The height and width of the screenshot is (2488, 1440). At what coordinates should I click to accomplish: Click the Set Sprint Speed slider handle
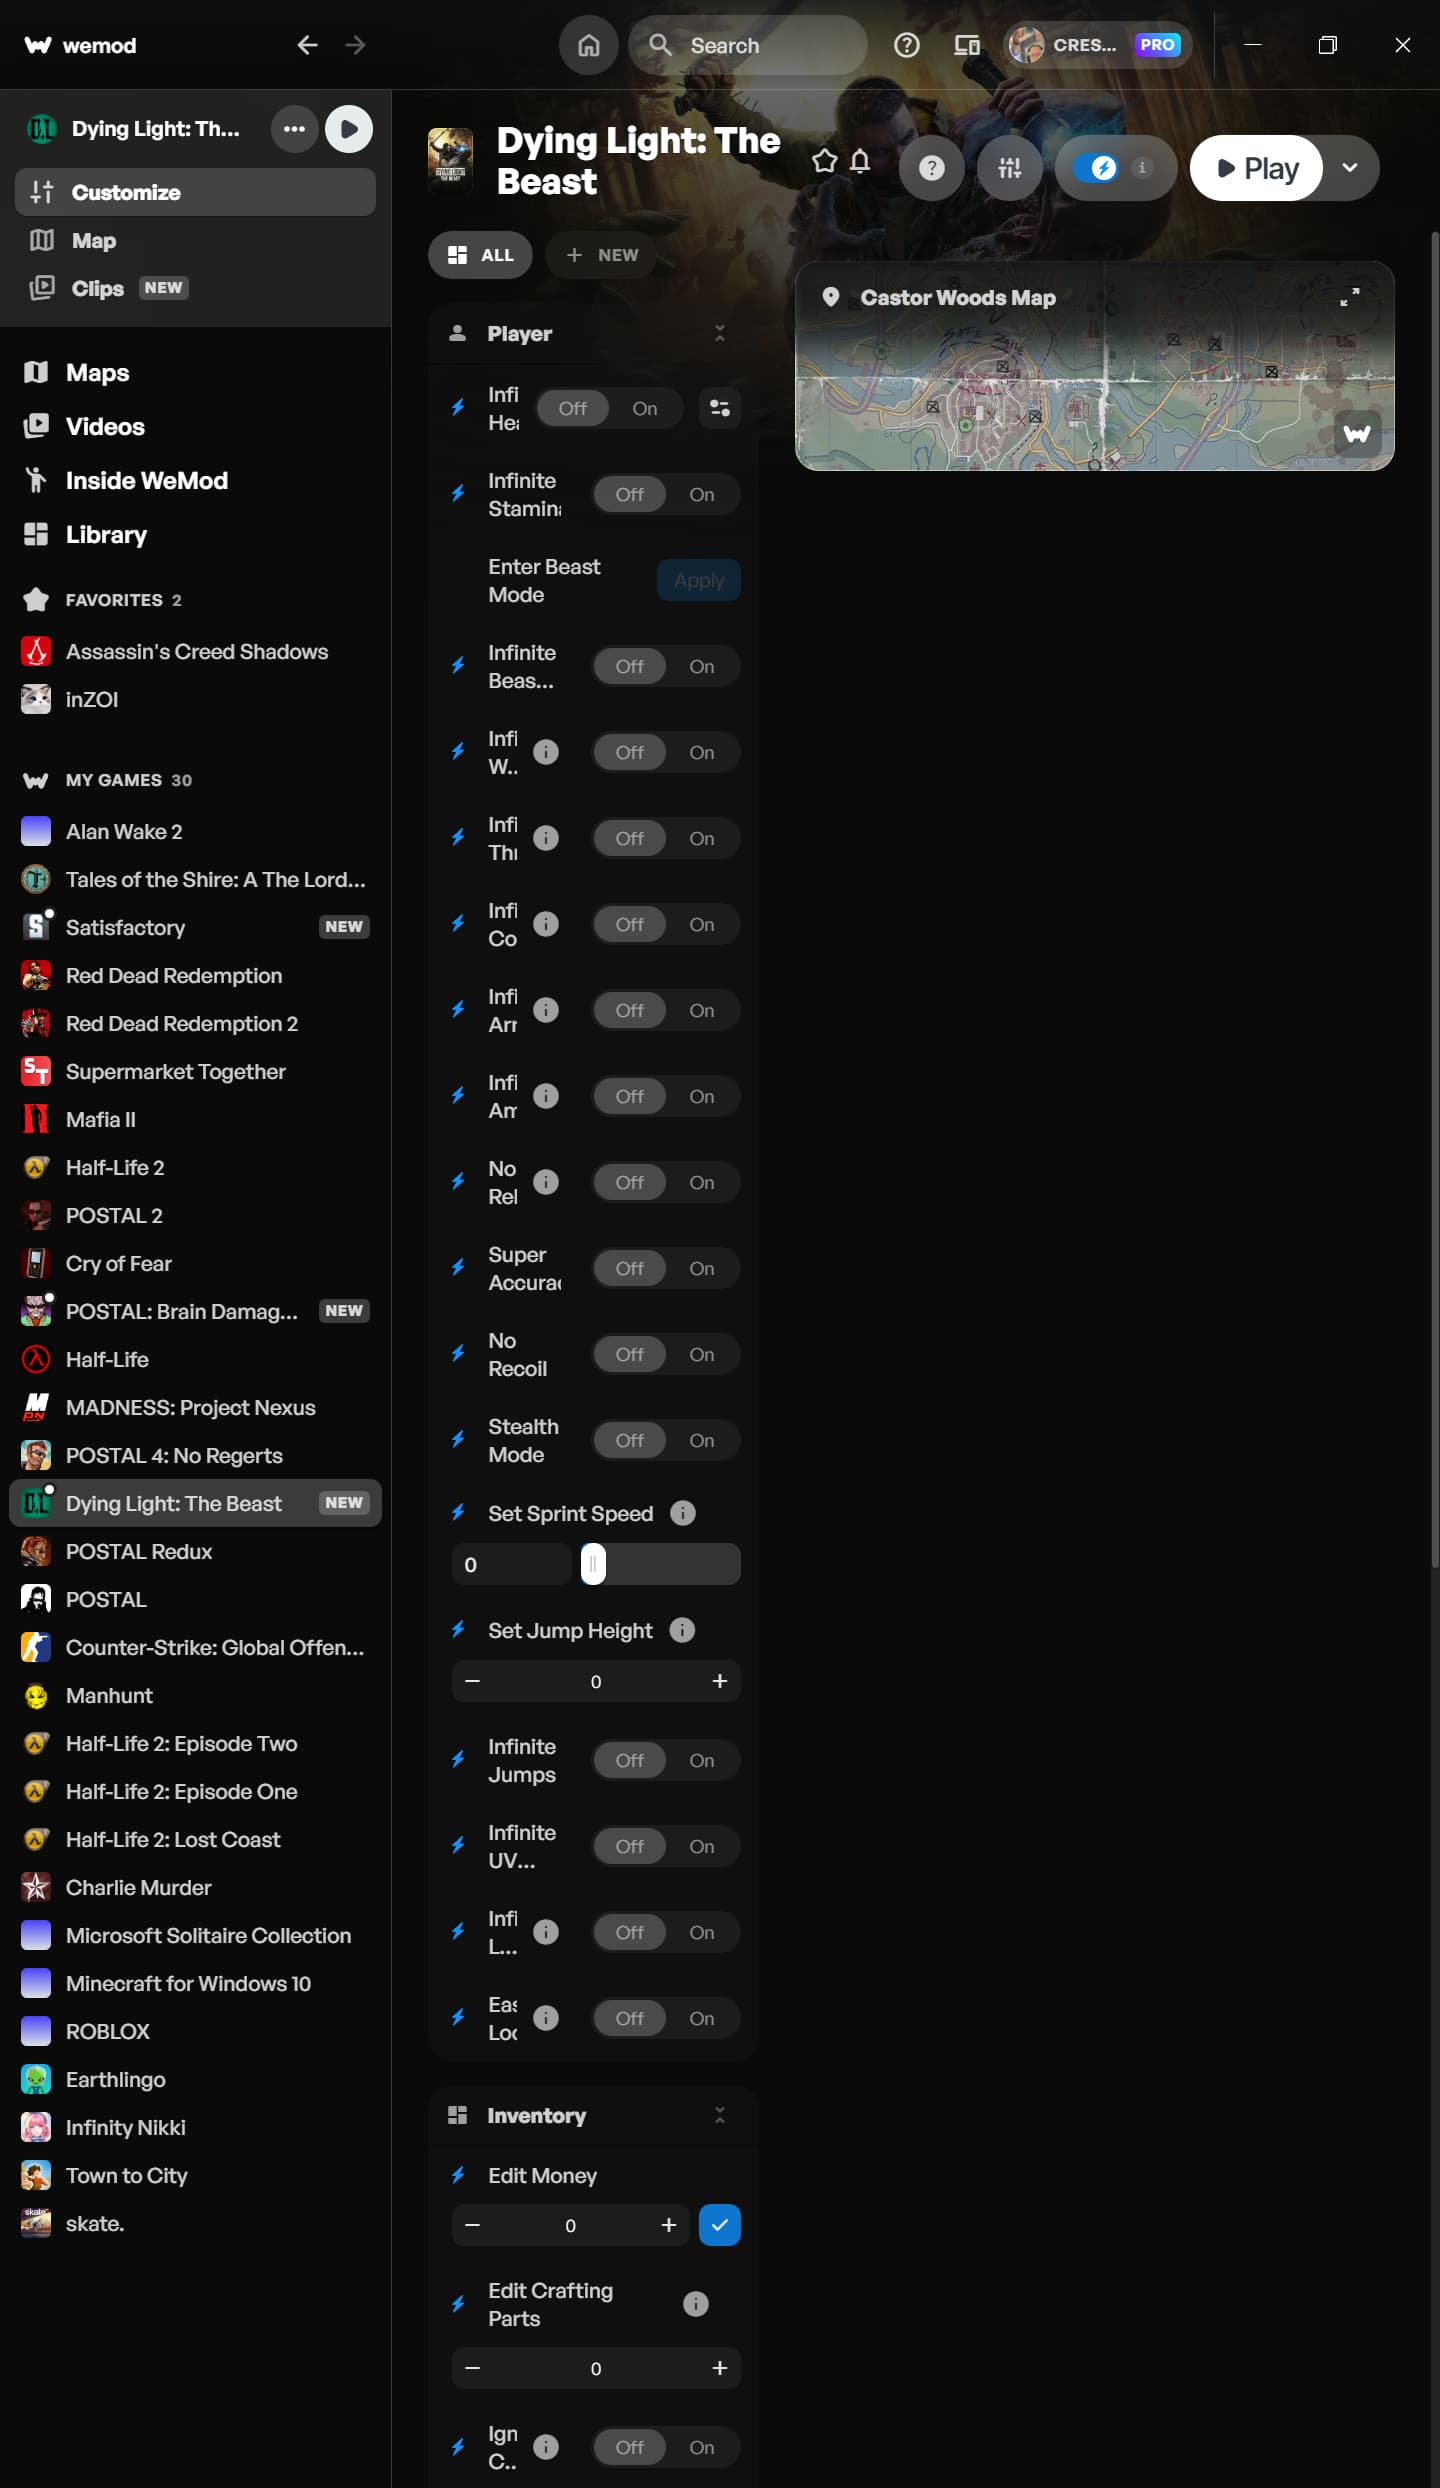click(x=593, y=1564)
